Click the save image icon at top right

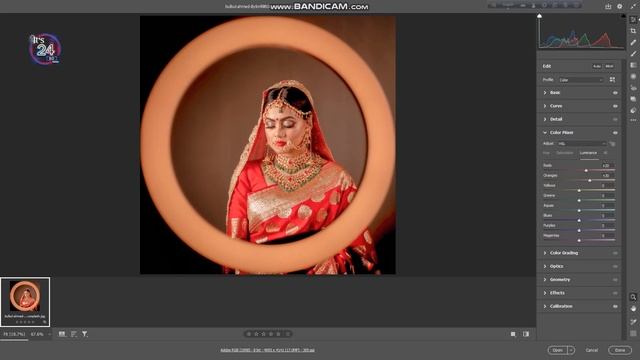tap(608, 6)
